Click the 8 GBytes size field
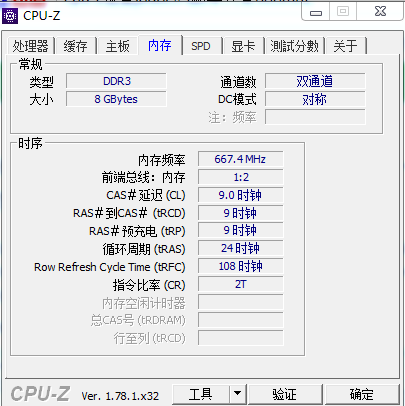405x406 pixels. (116, 99)
